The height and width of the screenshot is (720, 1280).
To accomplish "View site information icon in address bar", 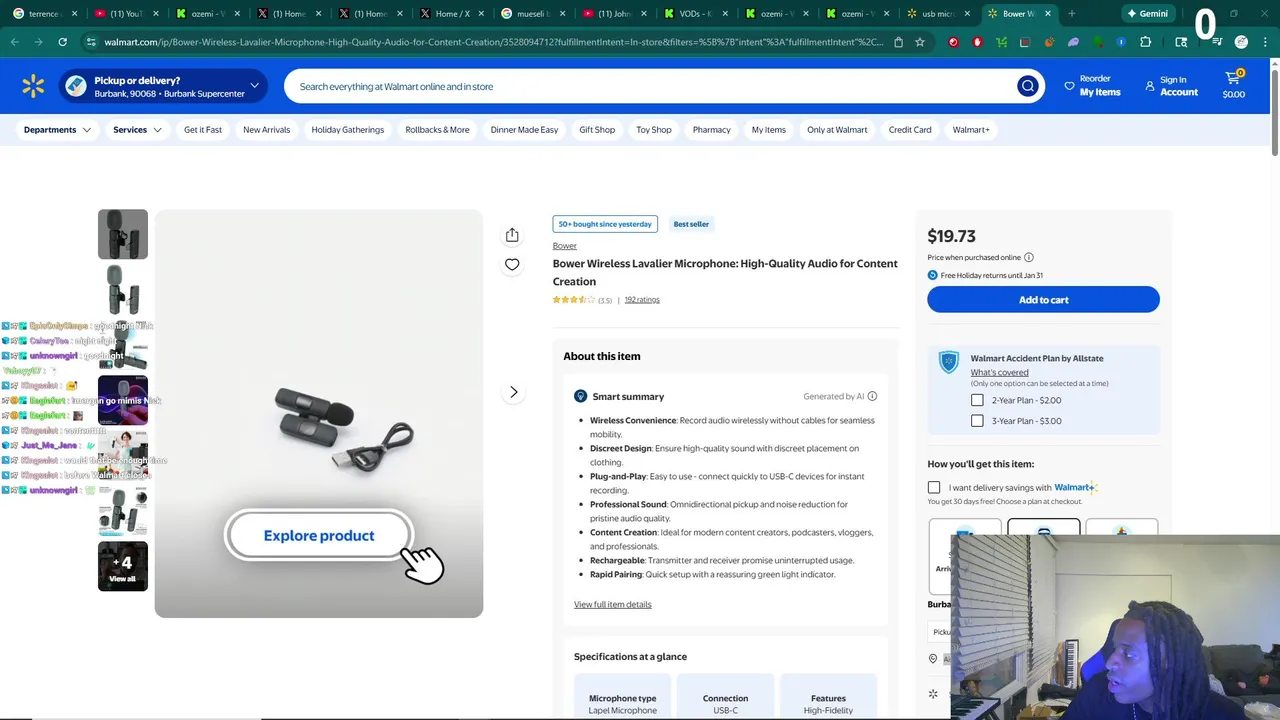I will click(x=92, y=42).
